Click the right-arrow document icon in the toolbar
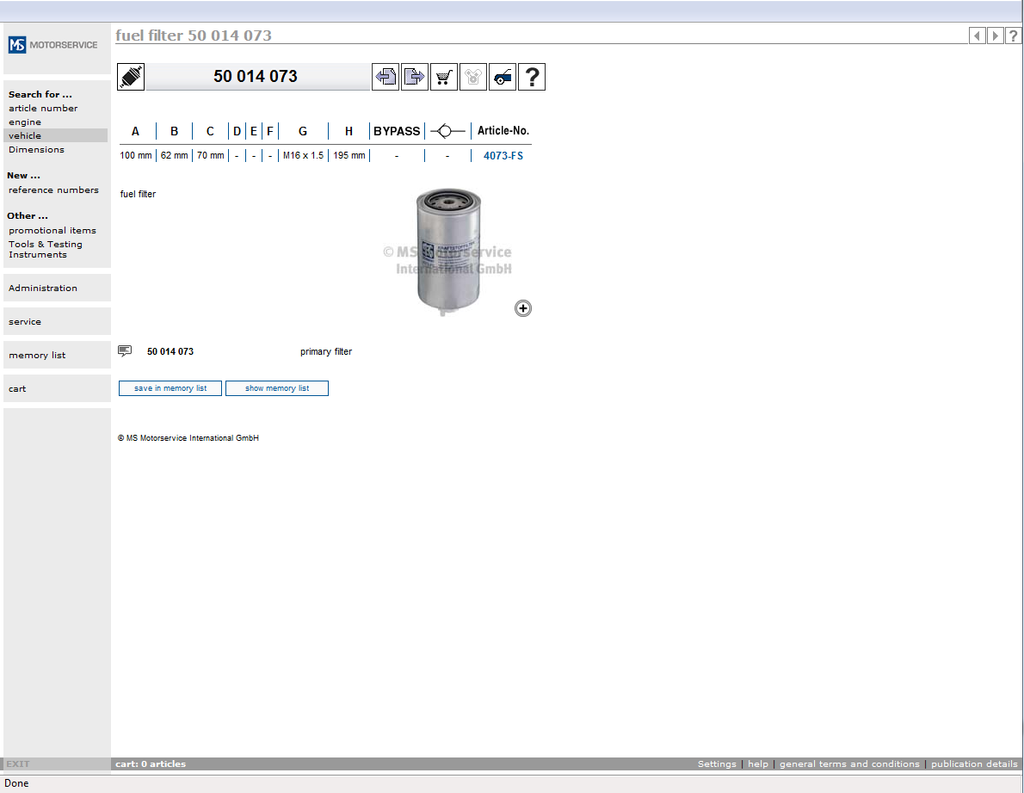 (414, 77)
